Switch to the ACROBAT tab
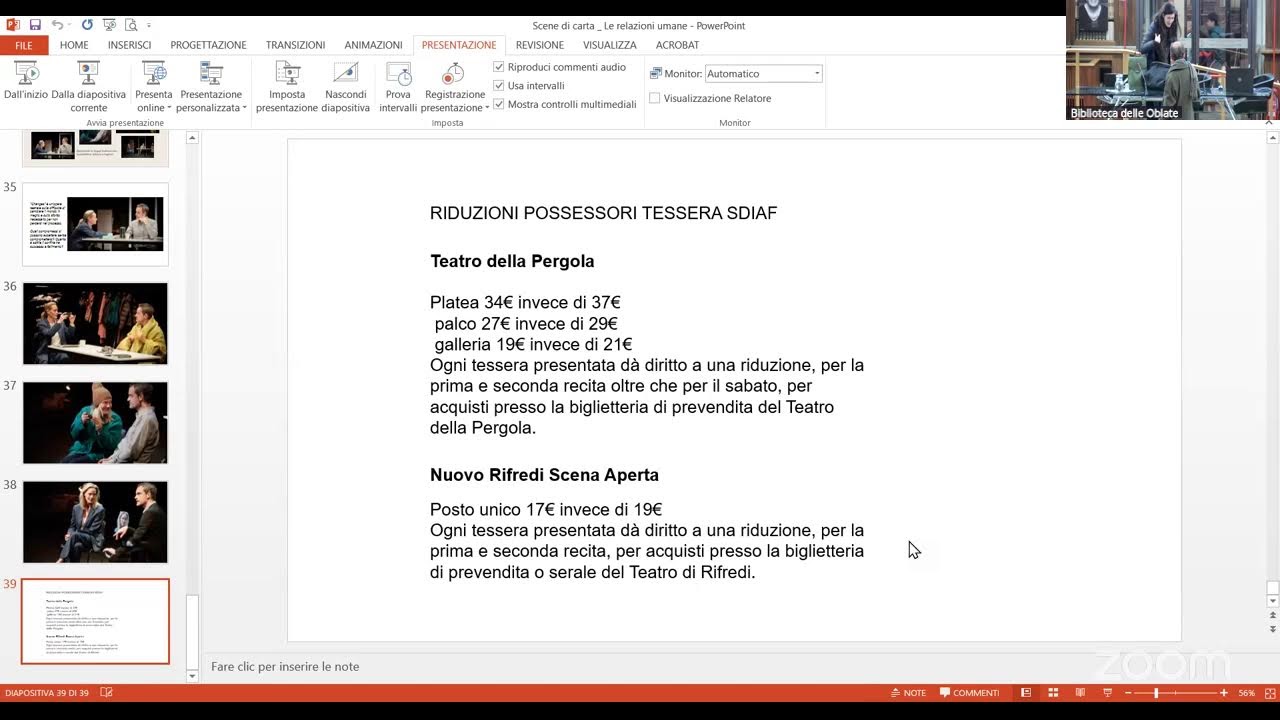The height and width of the screenshot is (720, 1280). point(677,45)
